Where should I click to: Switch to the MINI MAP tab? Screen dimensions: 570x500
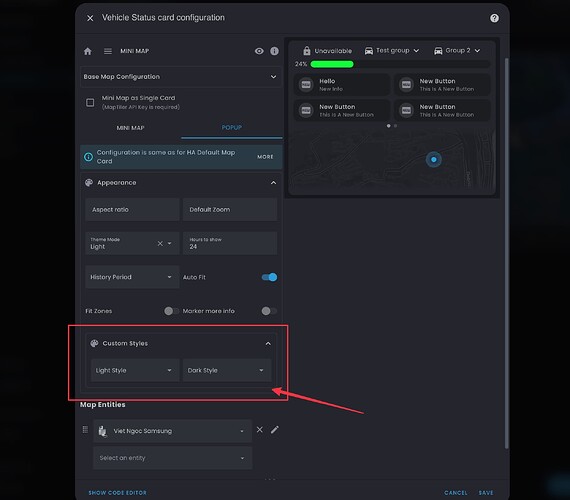pos(131,128)
